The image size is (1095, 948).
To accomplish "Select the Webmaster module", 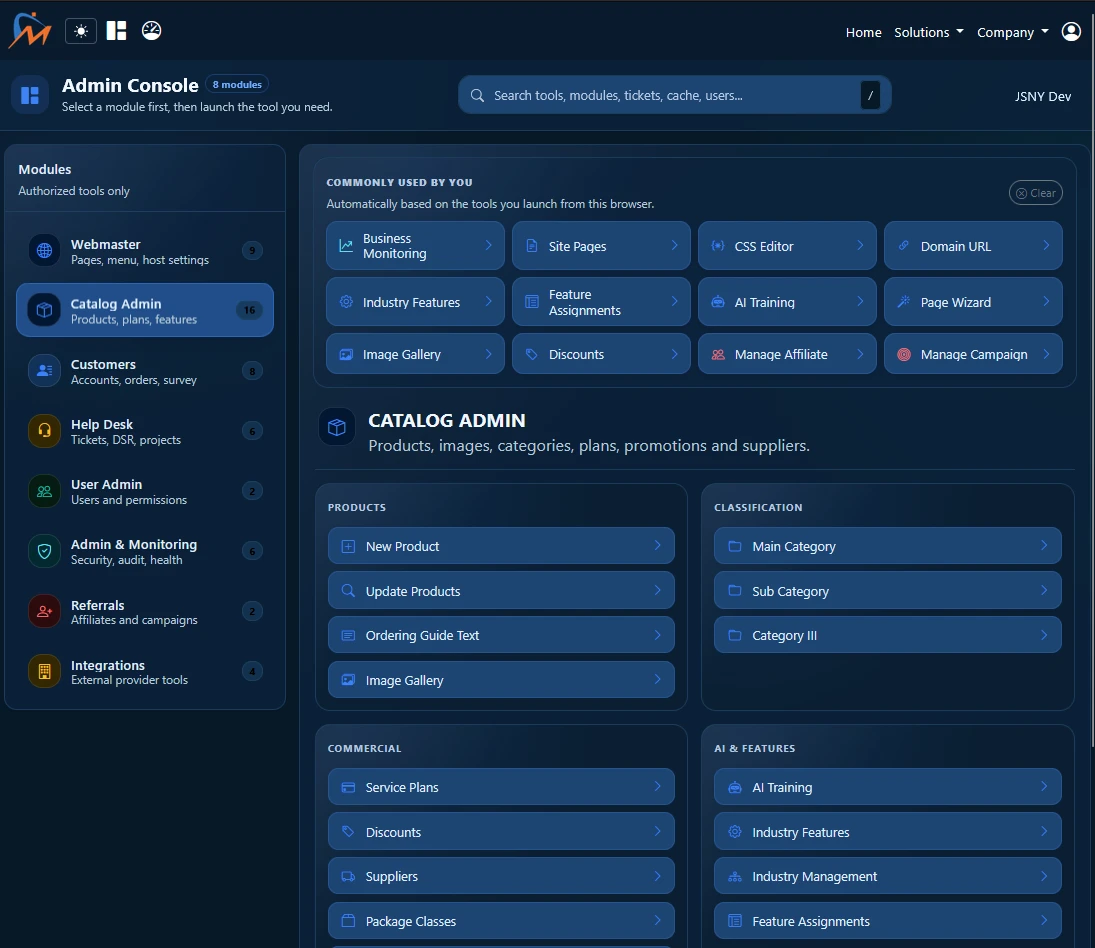I will coord(145,251).
